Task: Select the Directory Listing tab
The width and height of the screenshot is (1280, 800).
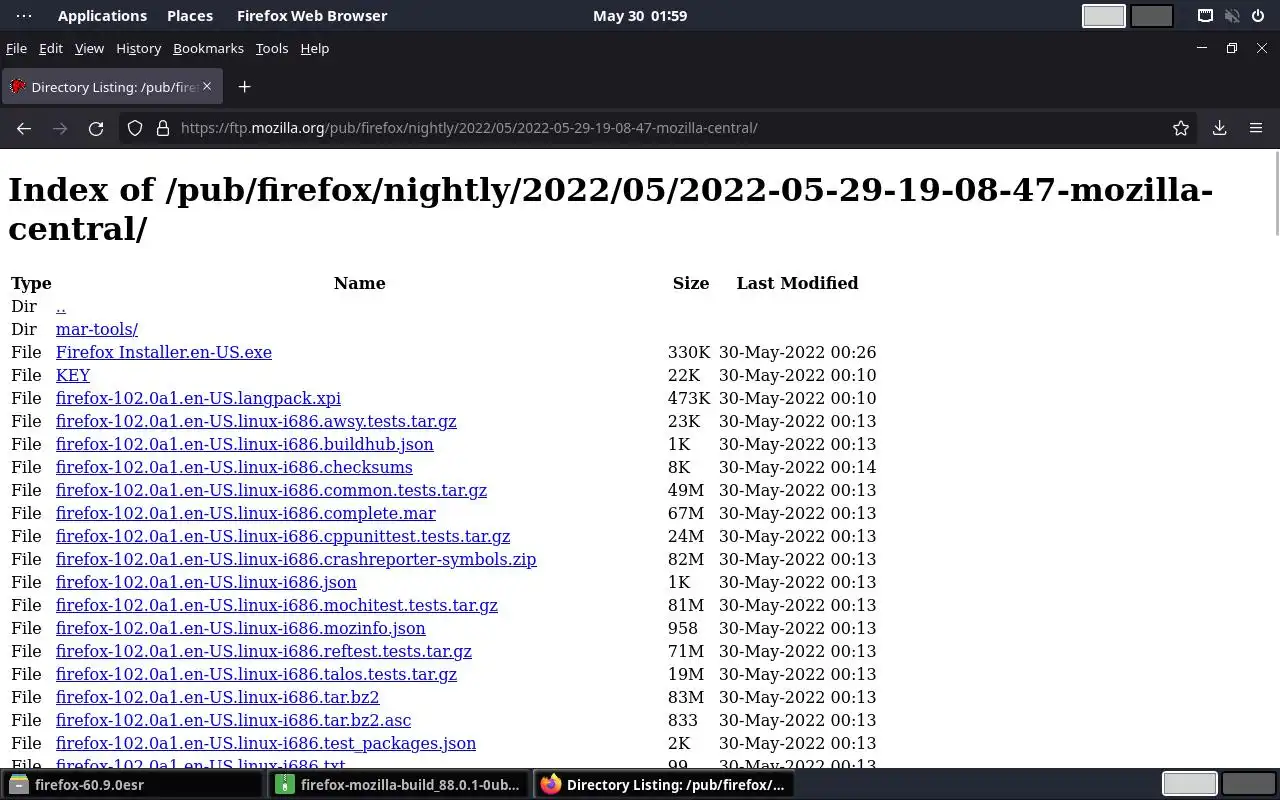Action: 110,87
